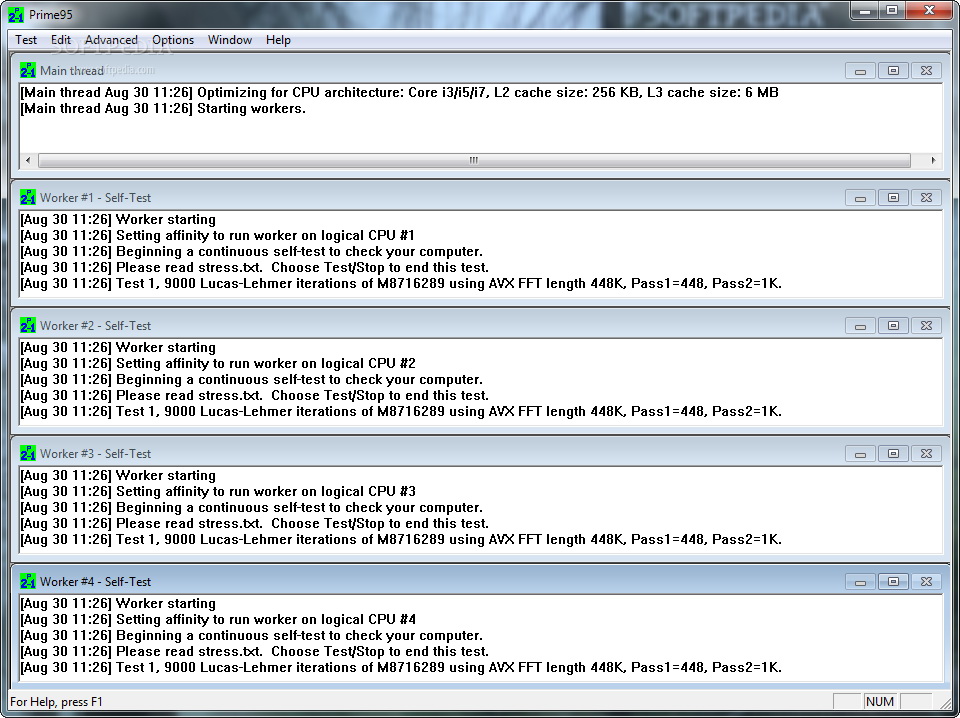Viewport: 960px width, 718px height.
Task: Click Worker #4 'Test 1, 9000 Lucas-Lehmer' line
Action: (401, 667)
